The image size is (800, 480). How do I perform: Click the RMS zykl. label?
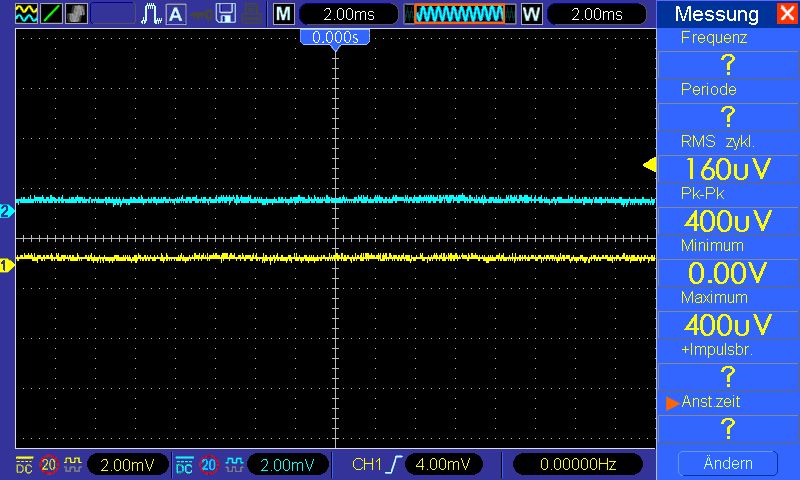point(717,142)
